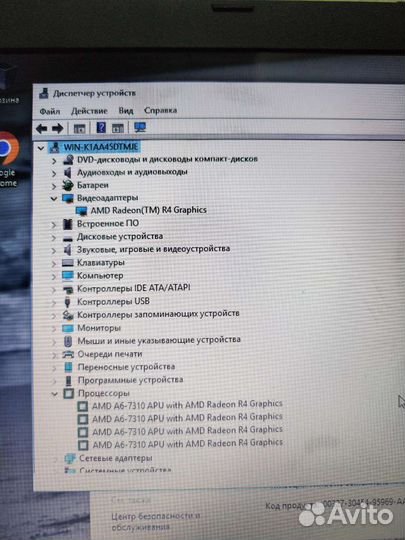405x540 pixels.
Task: Click the Батареи battery icon
Action: point(68,186)
